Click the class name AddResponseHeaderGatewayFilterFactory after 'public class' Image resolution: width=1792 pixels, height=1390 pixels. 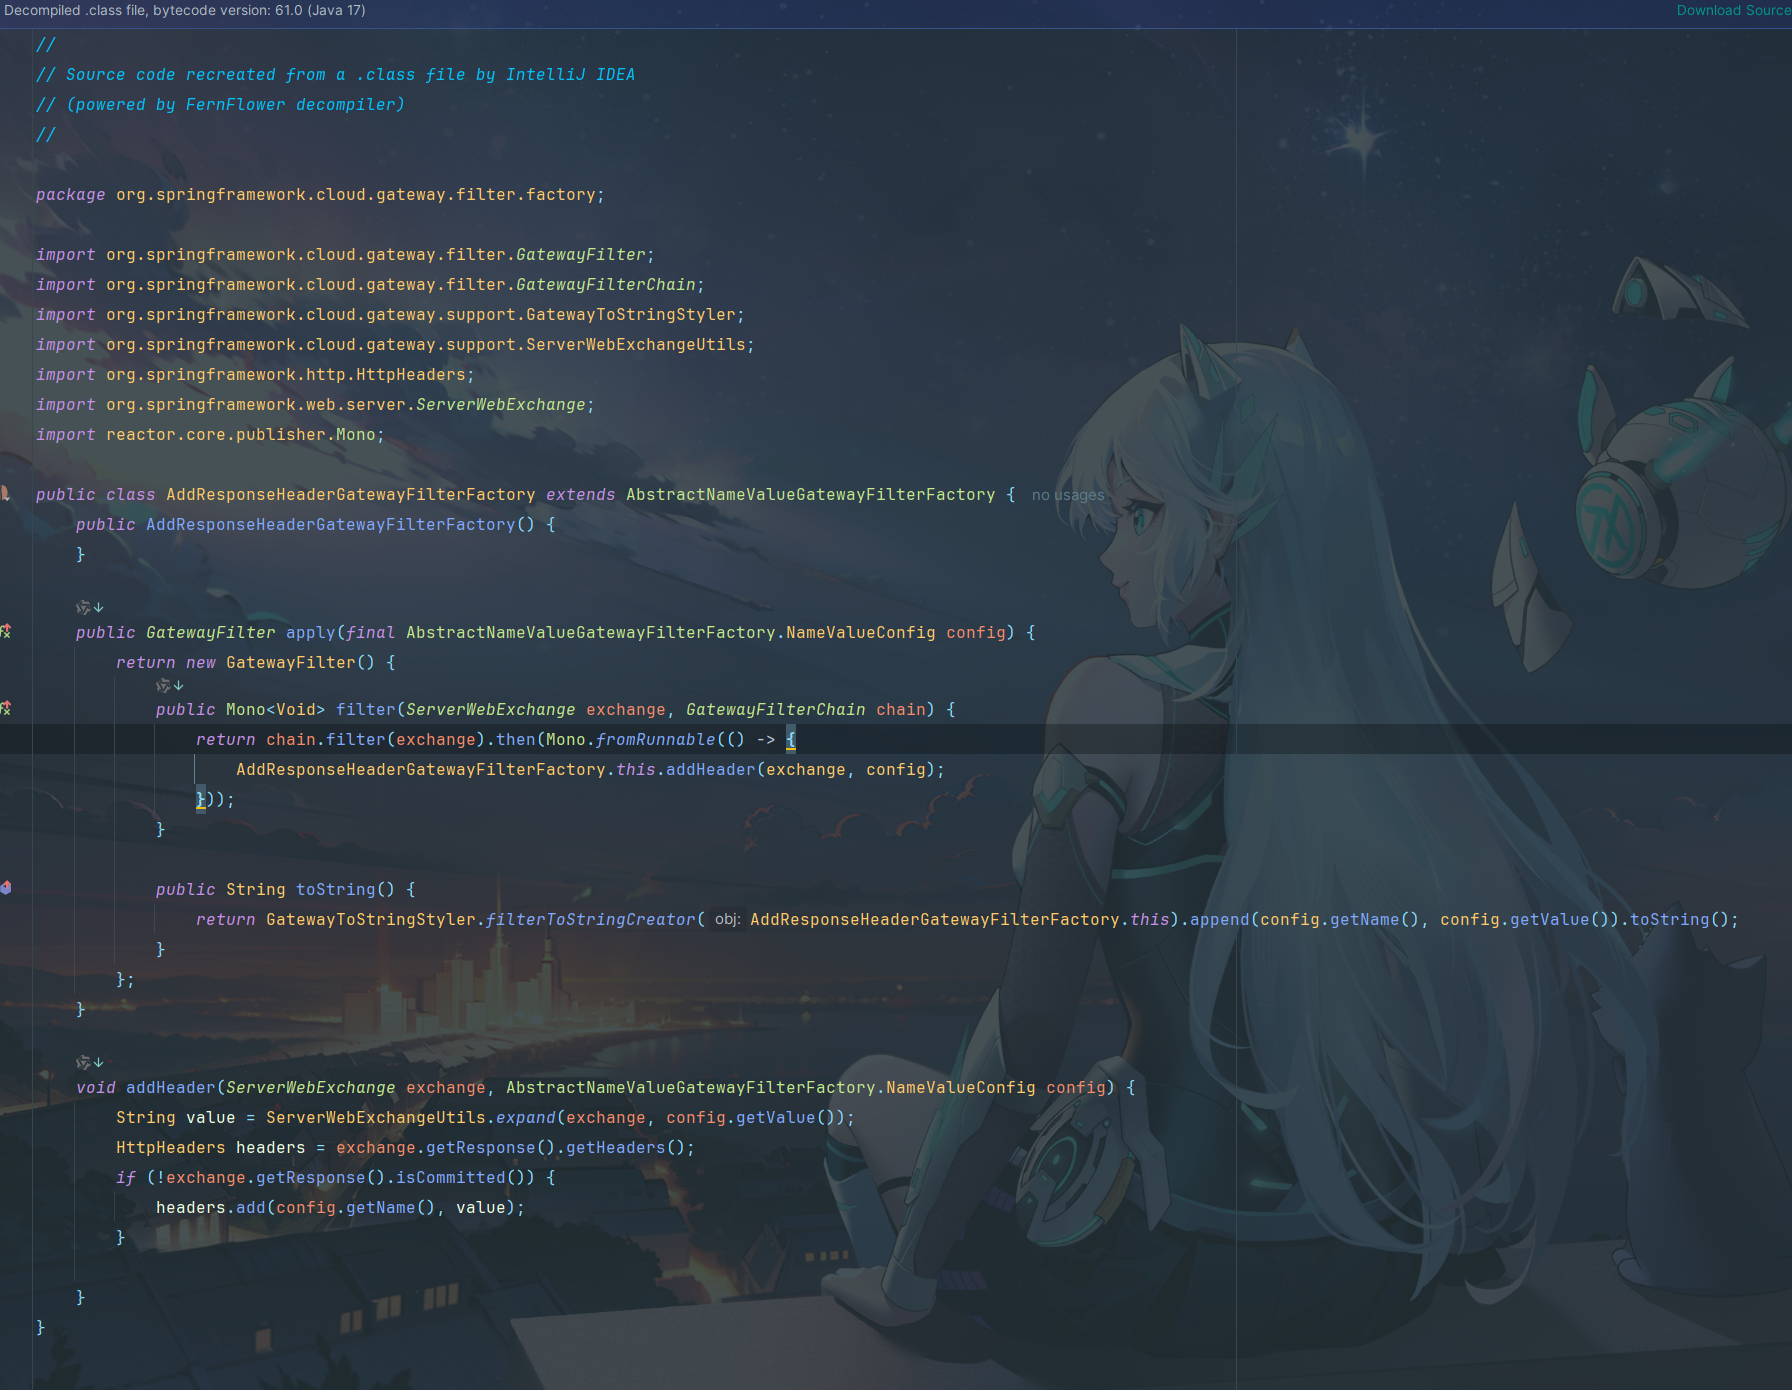(x=351, y=495)
